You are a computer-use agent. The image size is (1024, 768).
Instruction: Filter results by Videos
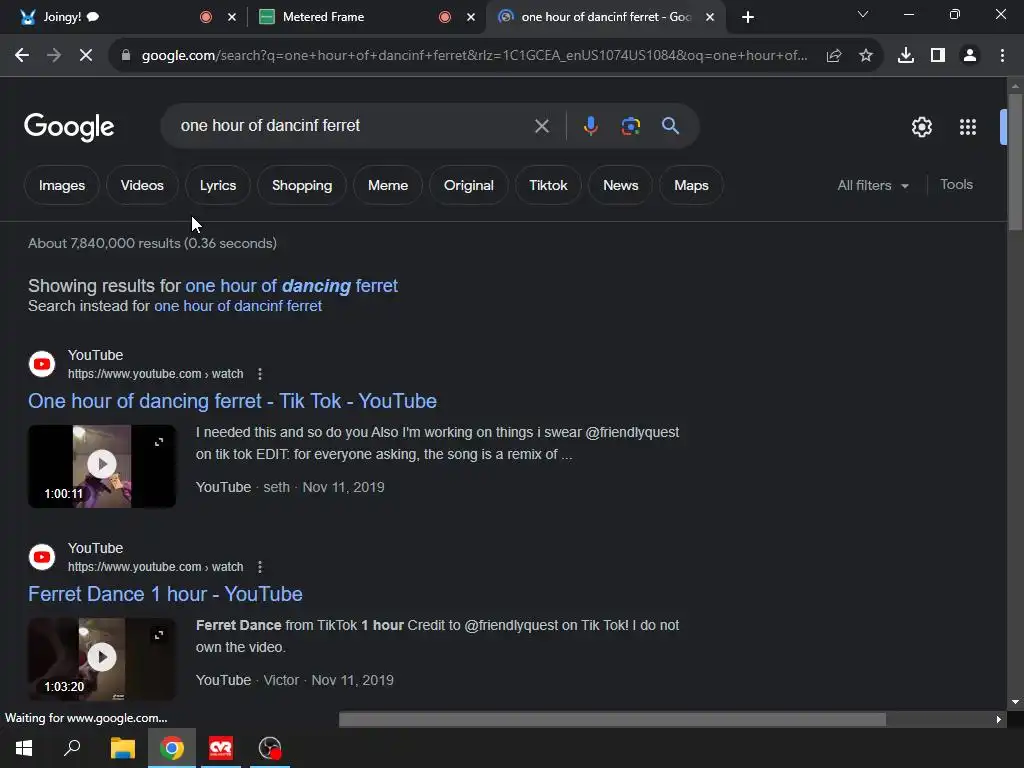tap(142, 185)
